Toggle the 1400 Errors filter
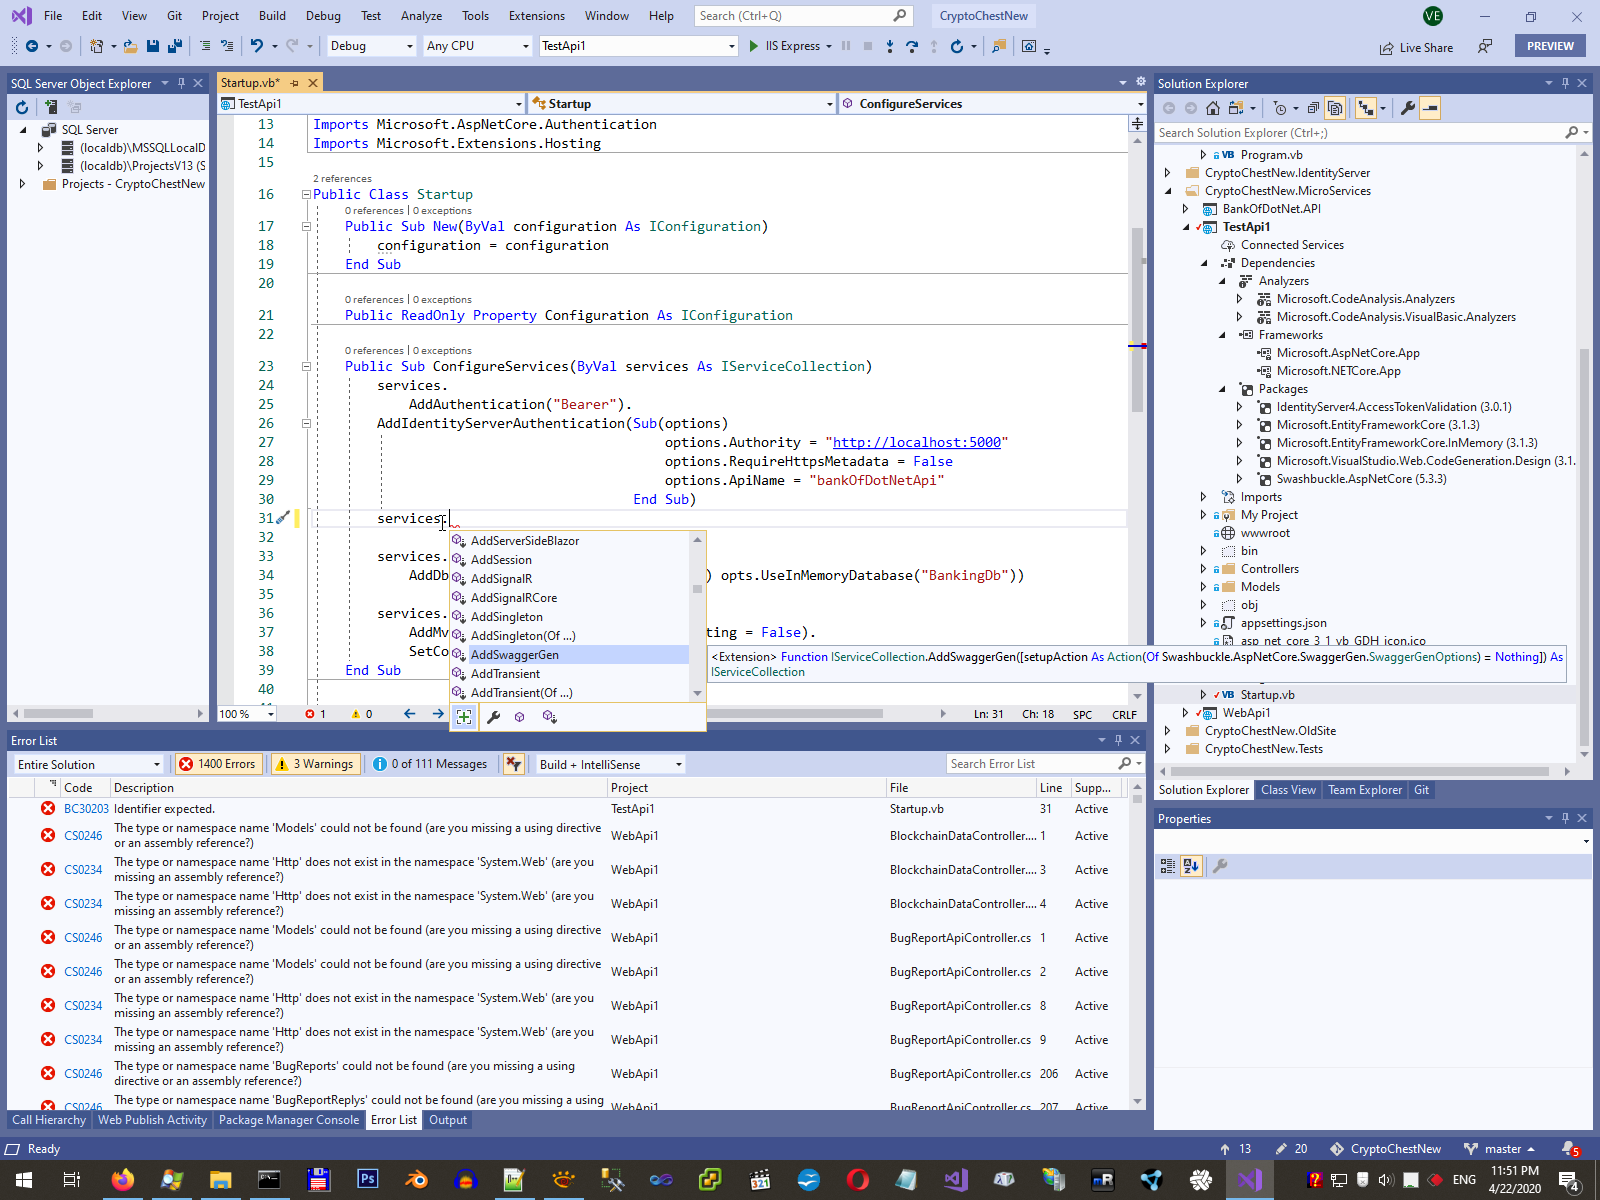This screenshot has width=1600, height=1200. [x=217, y=764]
